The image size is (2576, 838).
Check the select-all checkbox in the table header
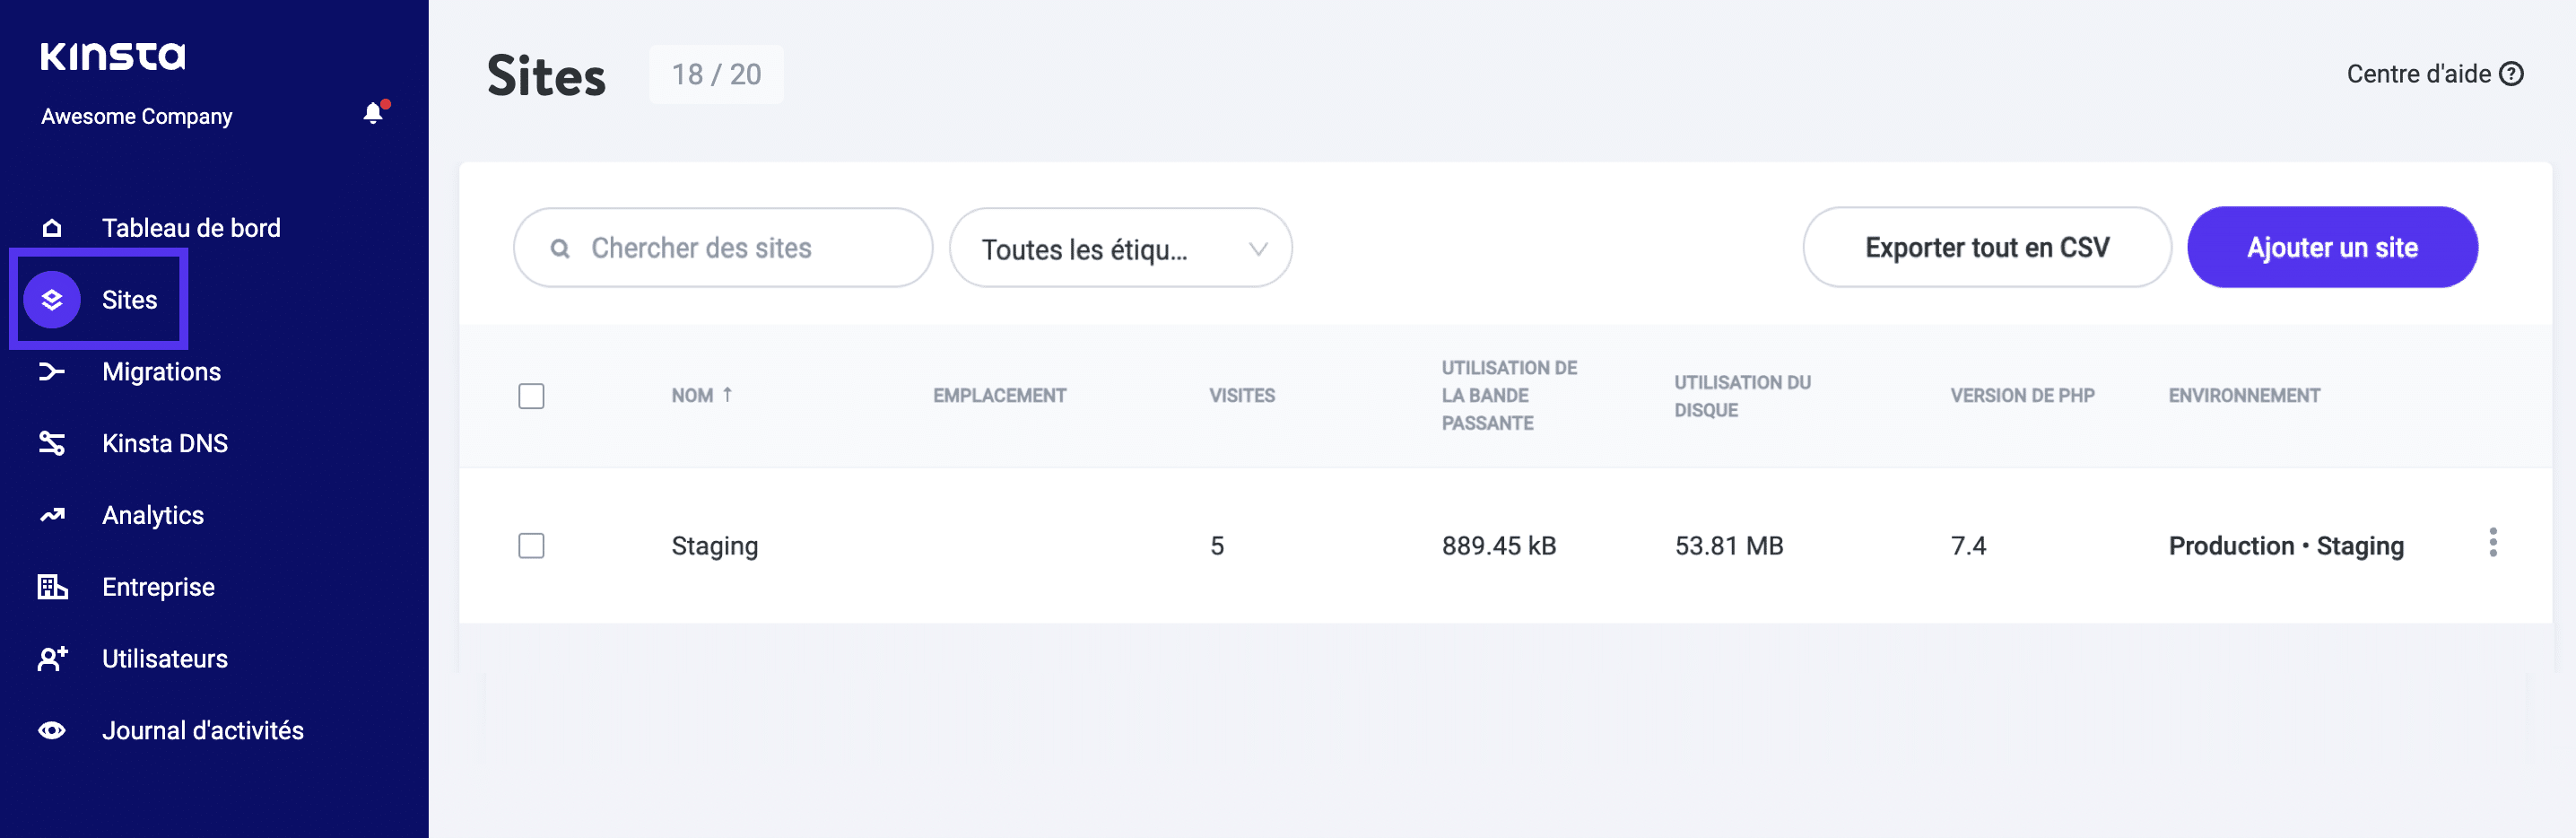coord(531,396)
